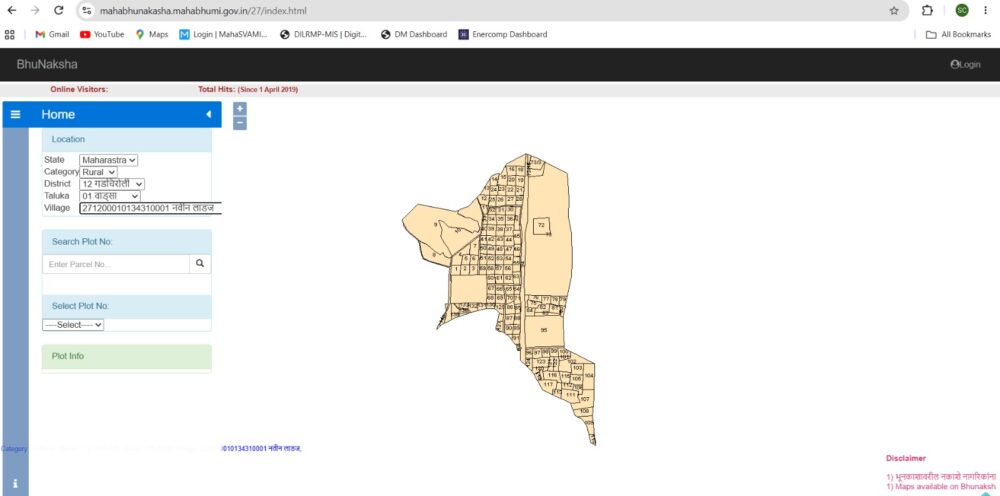Select plot 117 on the map
Screen dimensions: 1000x496
[x=548, y=385]
